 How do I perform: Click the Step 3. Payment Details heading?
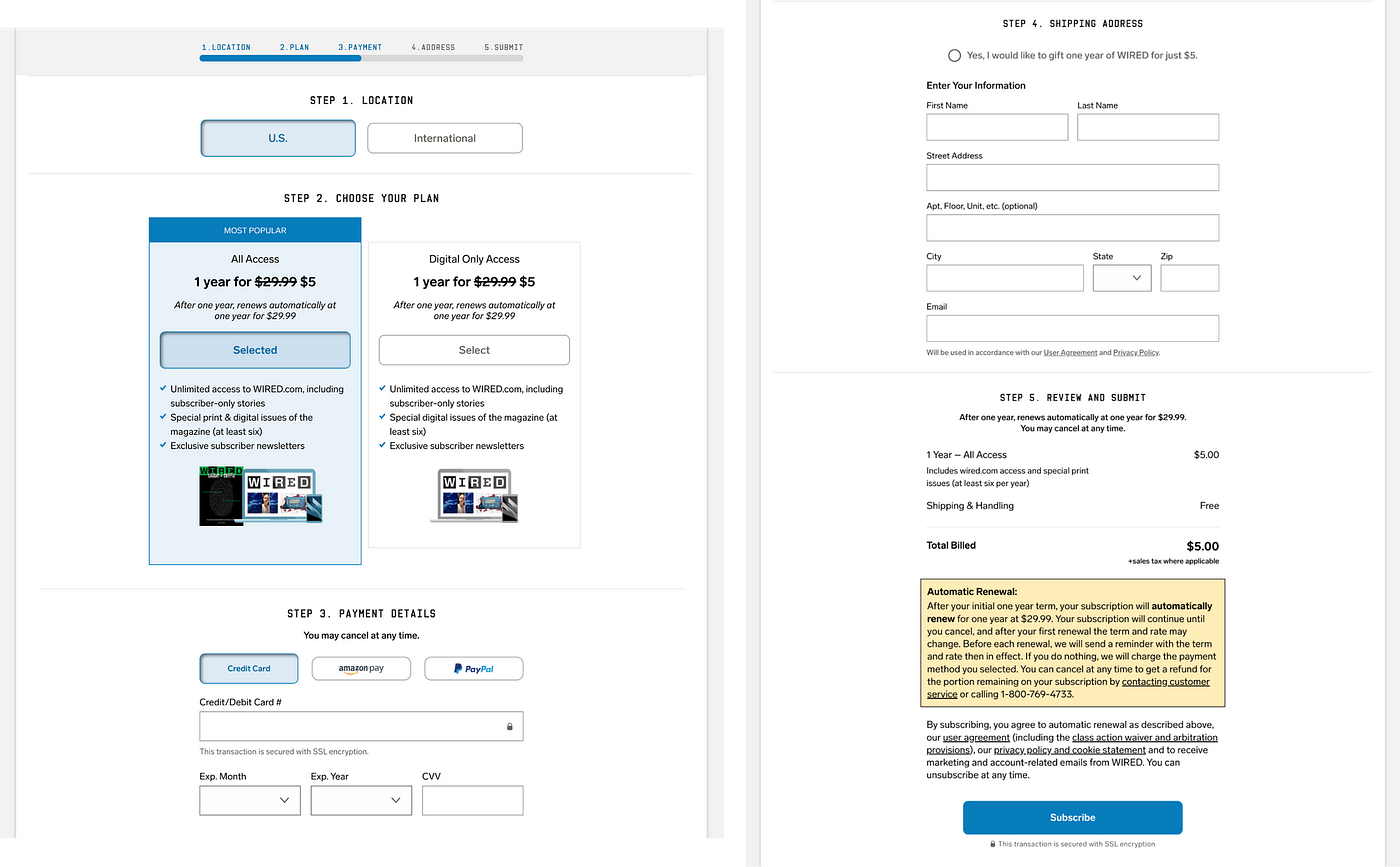361,613
